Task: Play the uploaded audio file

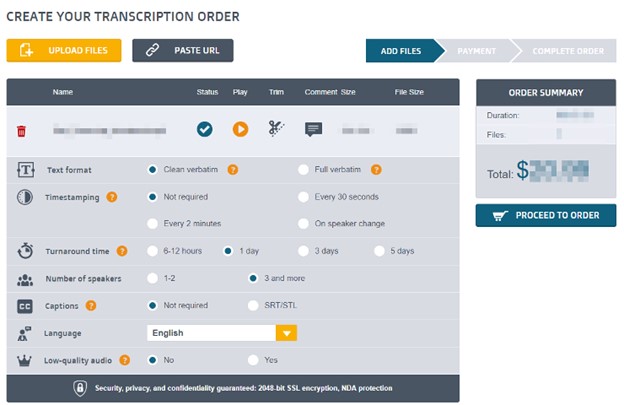Action: tap(240, 129)
